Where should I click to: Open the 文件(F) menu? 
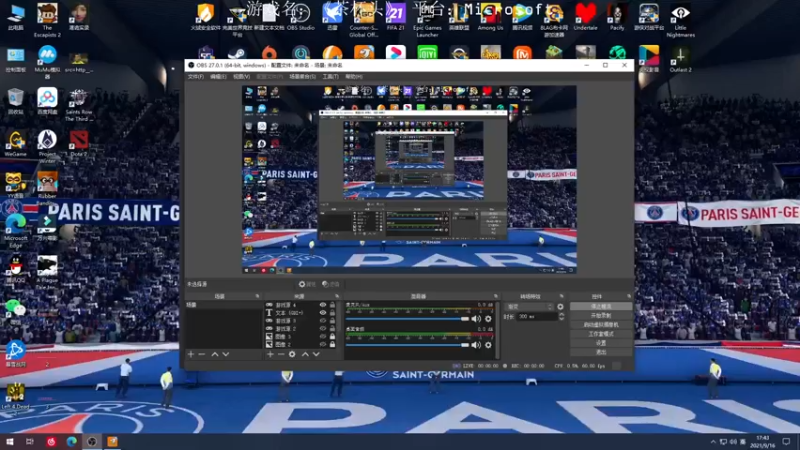click(x=195, y=77)
